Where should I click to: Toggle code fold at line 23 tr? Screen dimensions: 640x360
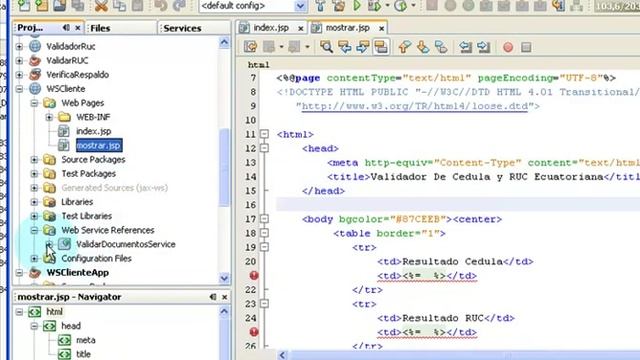[264, 304]
